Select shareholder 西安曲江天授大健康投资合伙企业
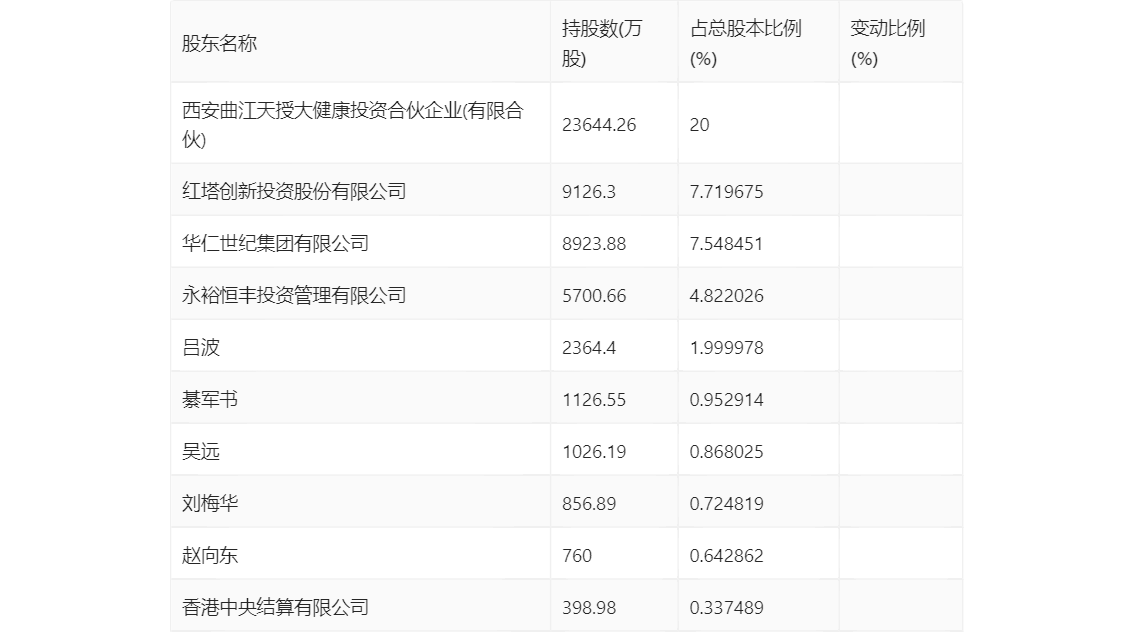 [352, 124]
